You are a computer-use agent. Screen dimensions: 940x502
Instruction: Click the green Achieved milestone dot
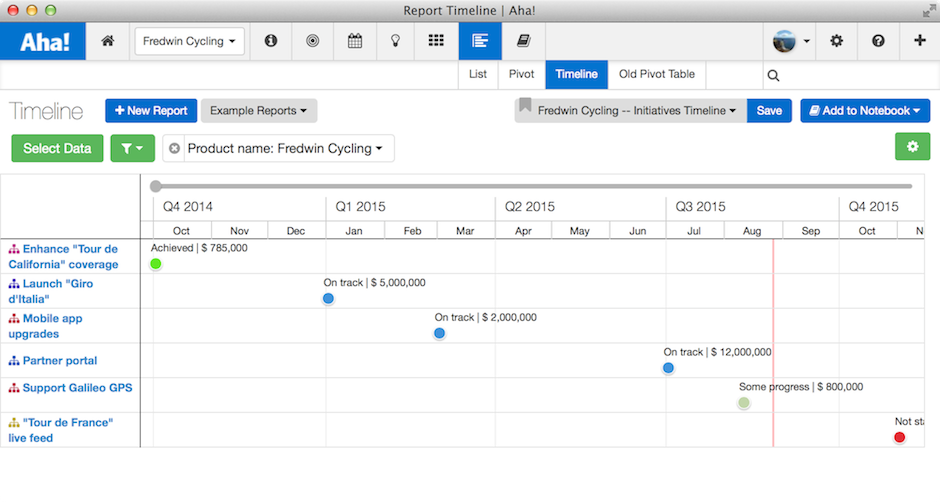(156, 264)
